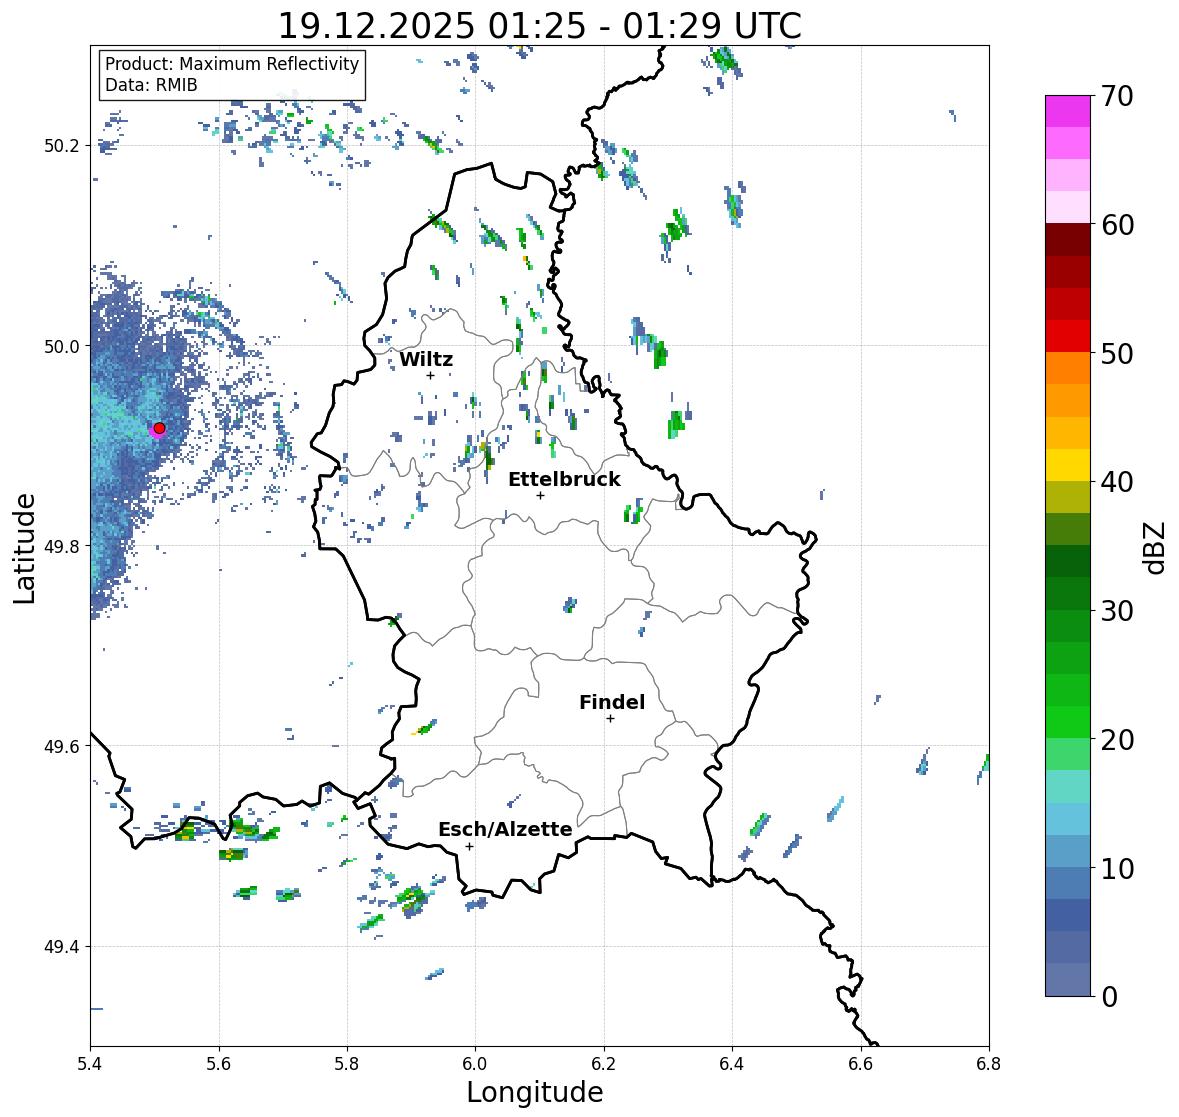
Task: Click the red dot radar marker
Action: point(159,428)
